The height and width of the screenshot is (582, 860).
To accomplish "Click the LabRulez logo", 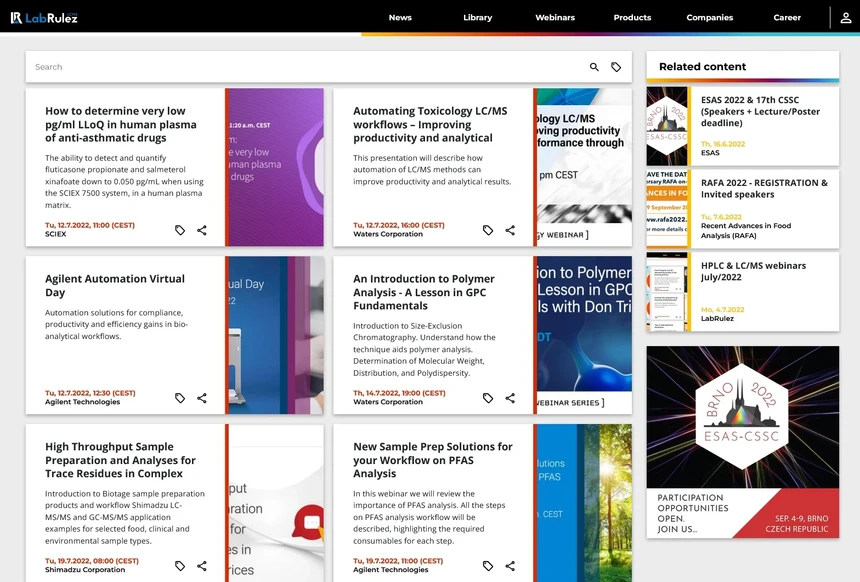I will point(44,18).
